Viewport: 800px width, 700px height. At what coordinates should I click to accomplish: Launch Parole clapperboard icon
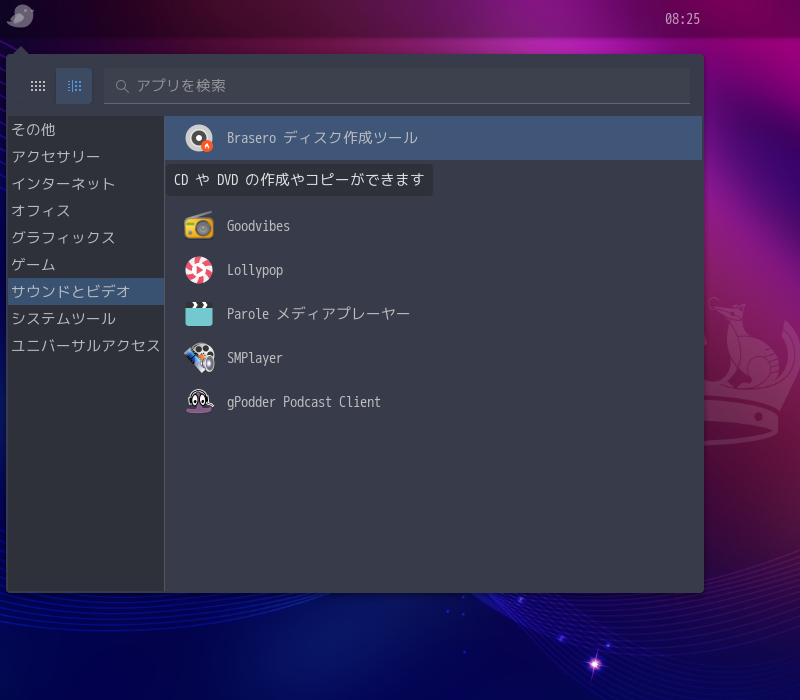[x=199, y=314]
